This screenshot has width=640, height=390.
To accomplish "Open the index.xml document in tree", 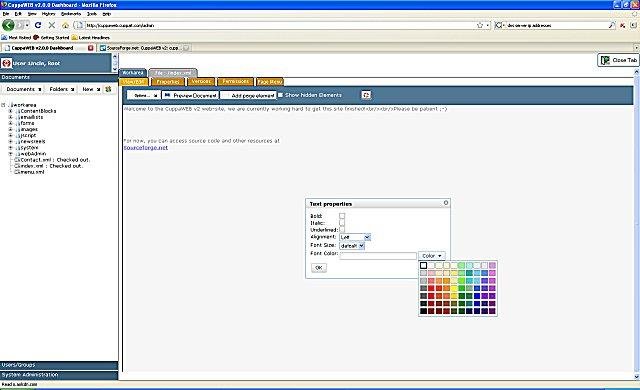I will click(48, 166).
